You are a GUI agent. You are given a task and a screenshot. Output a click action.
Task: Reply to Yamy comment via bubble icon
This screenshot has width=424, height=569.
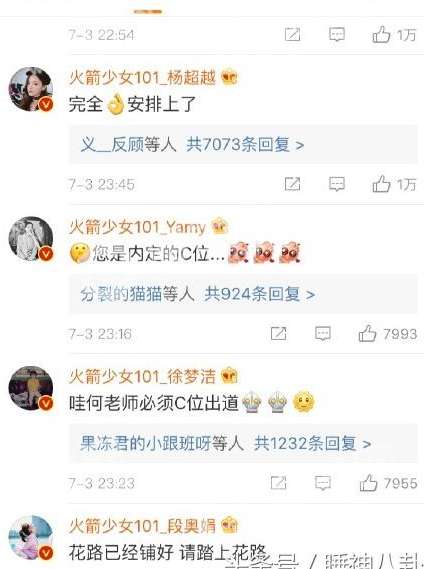(323, 333)
